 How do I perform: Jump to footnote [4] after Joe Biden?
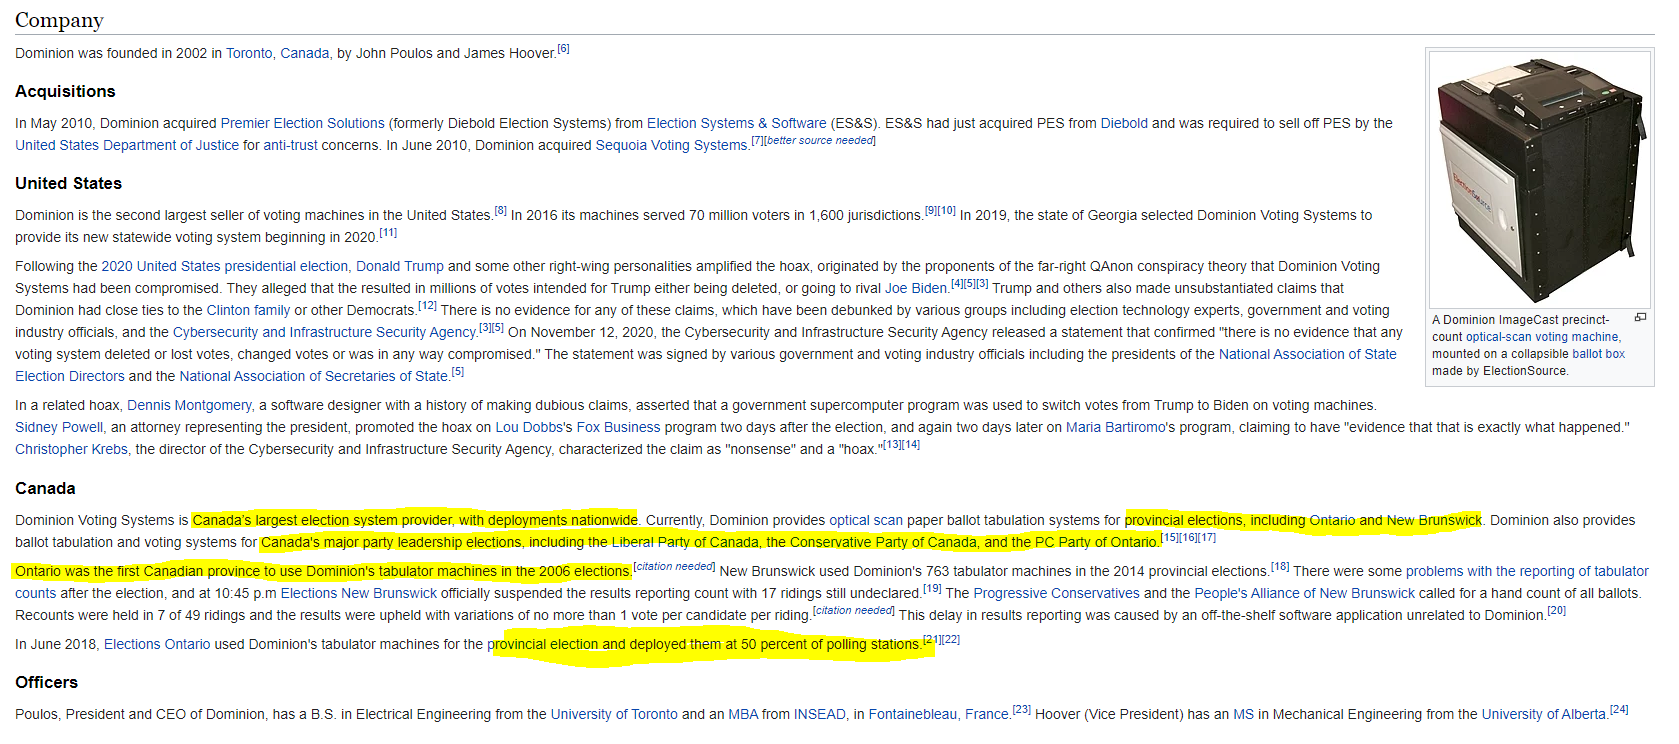pyautogui.click(x=956, y=284)
